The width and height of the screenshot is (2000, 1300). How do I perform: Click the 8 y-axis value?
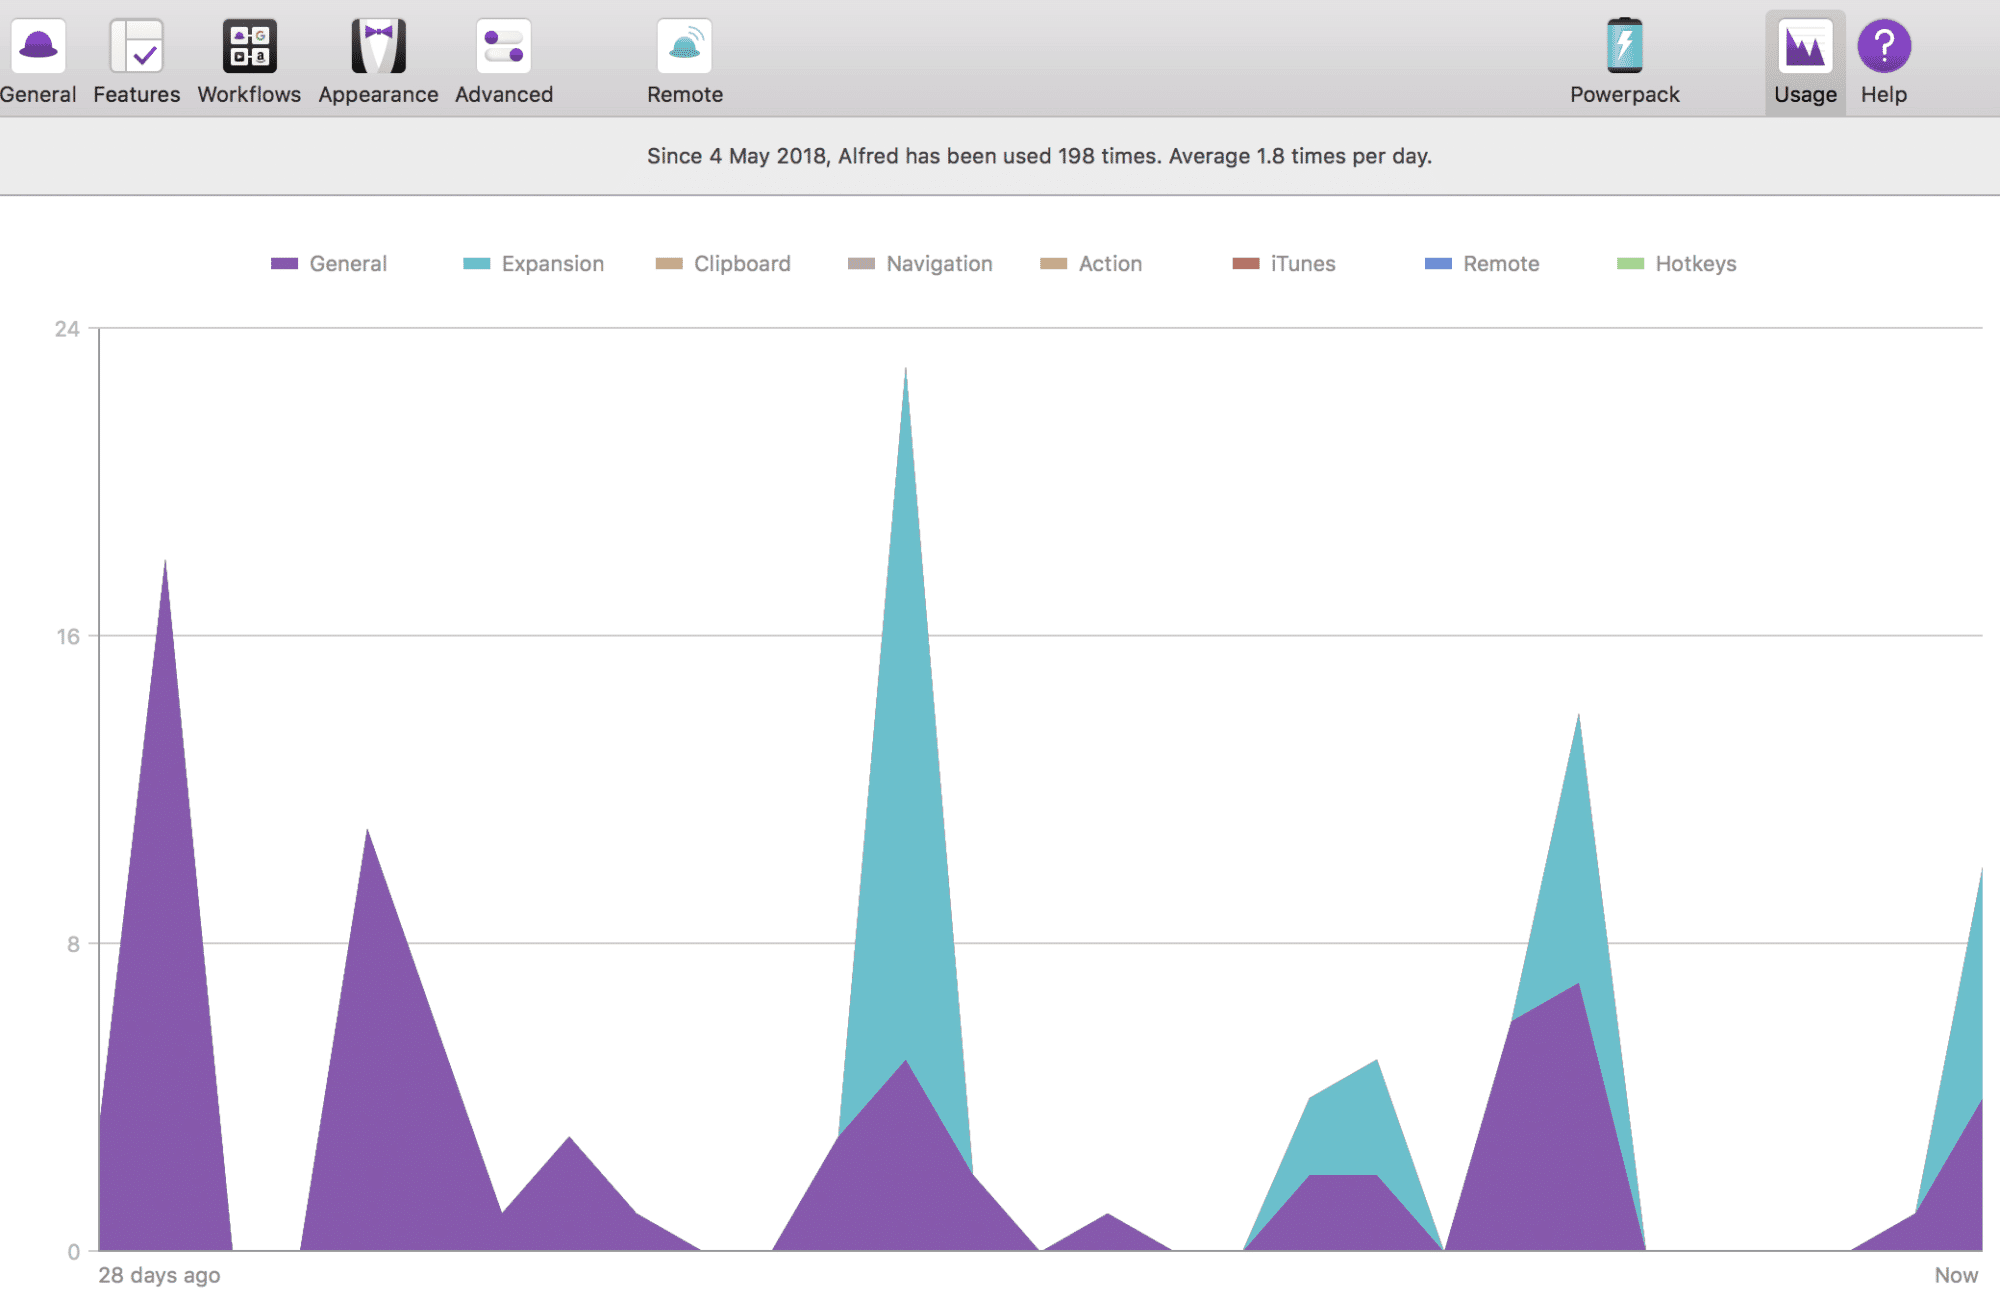point(73,944)
